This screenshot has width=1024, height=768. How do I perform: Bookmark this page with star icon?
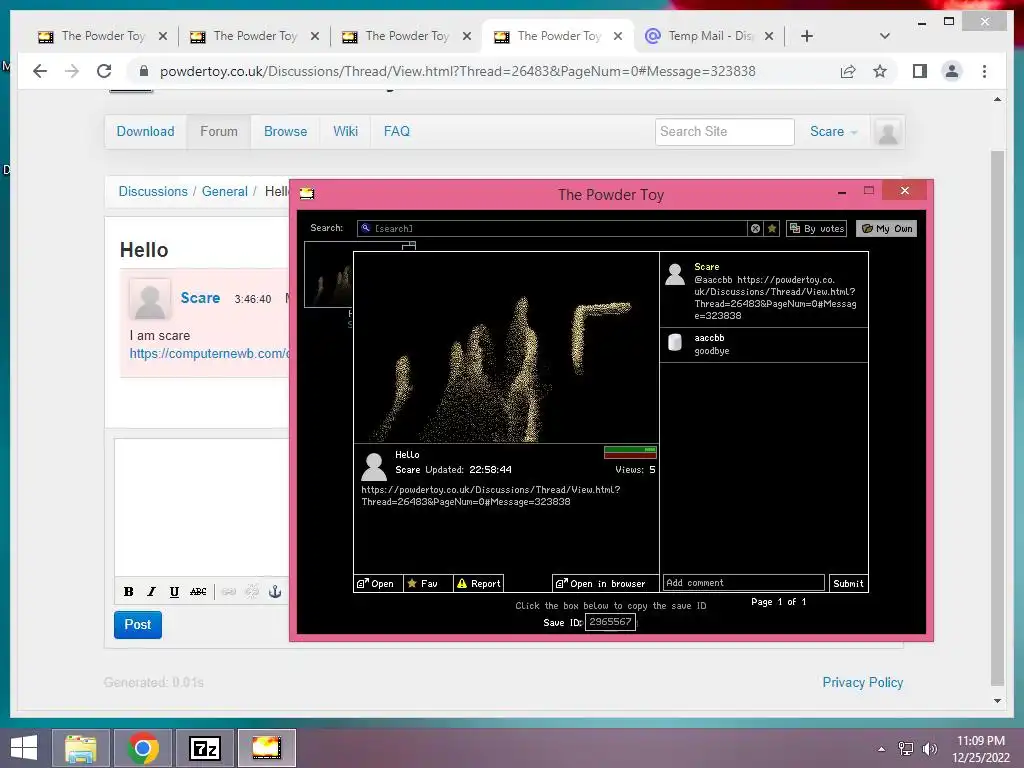pyautogui.click(x=880, y=71)
